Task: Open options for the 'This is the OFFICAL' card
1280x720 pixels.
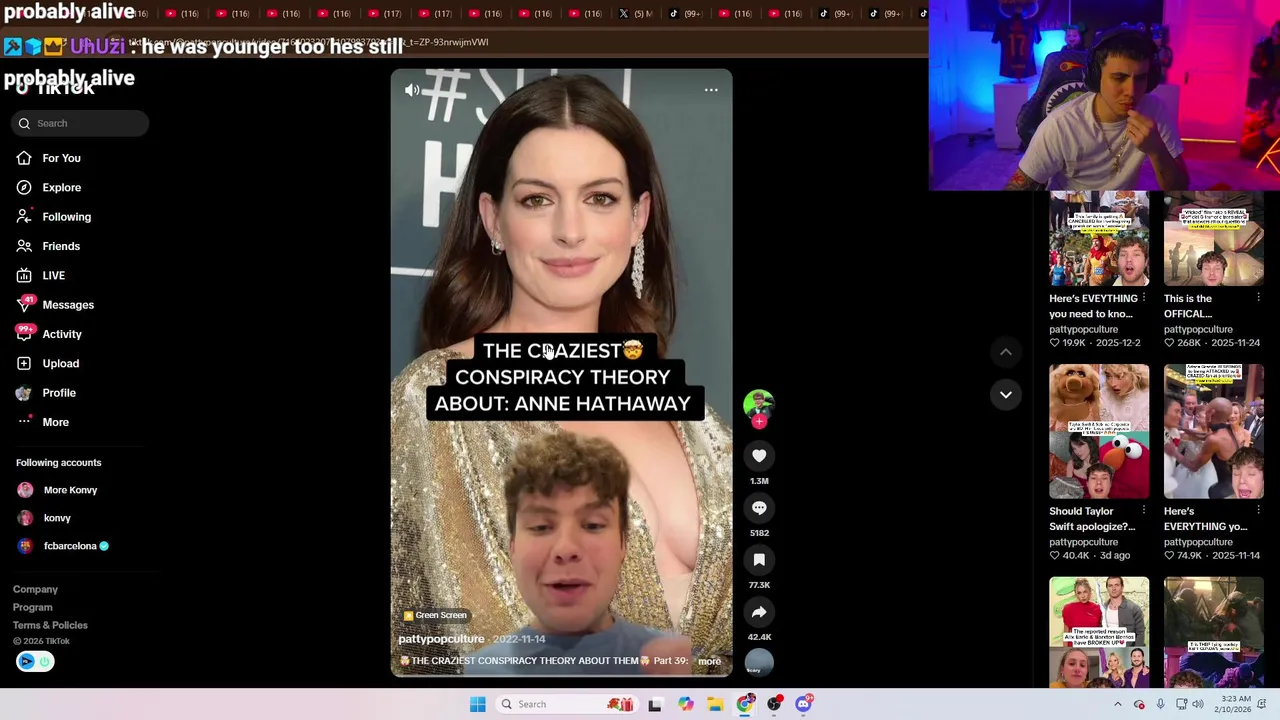Action: pos(1258,298)
